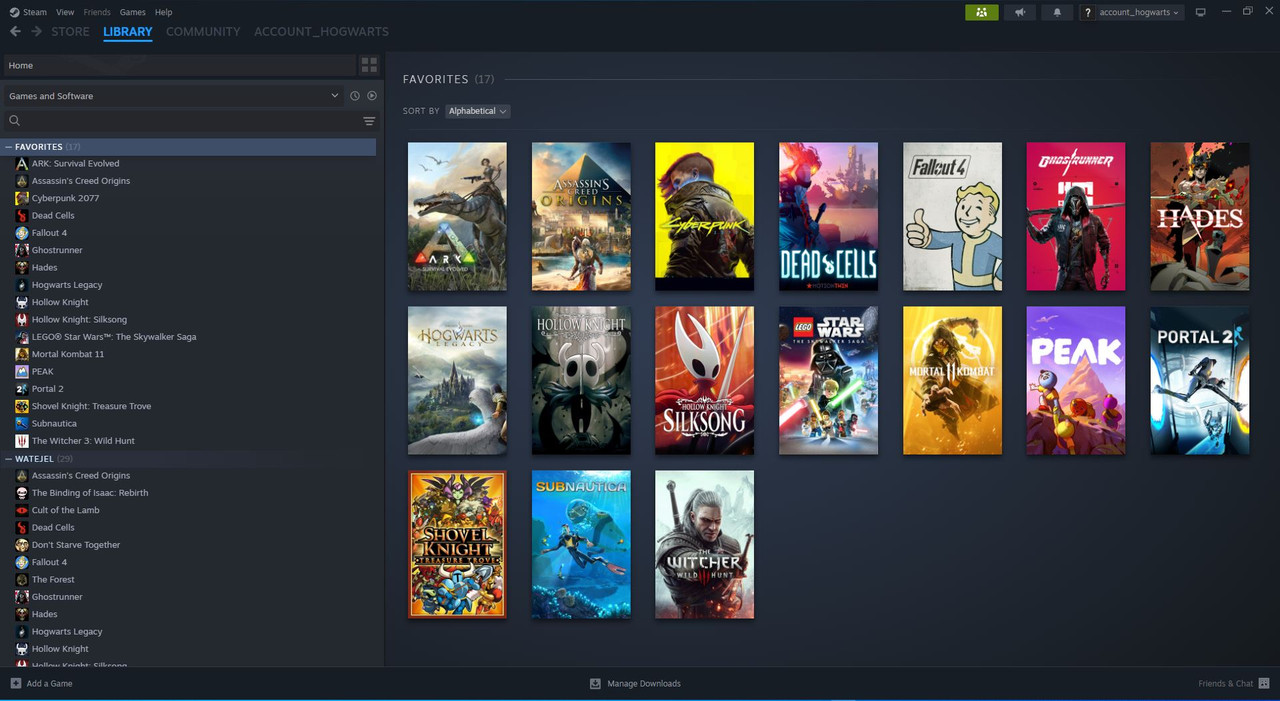
Task: Open the Hades cover
Action: click(1200, 216)
